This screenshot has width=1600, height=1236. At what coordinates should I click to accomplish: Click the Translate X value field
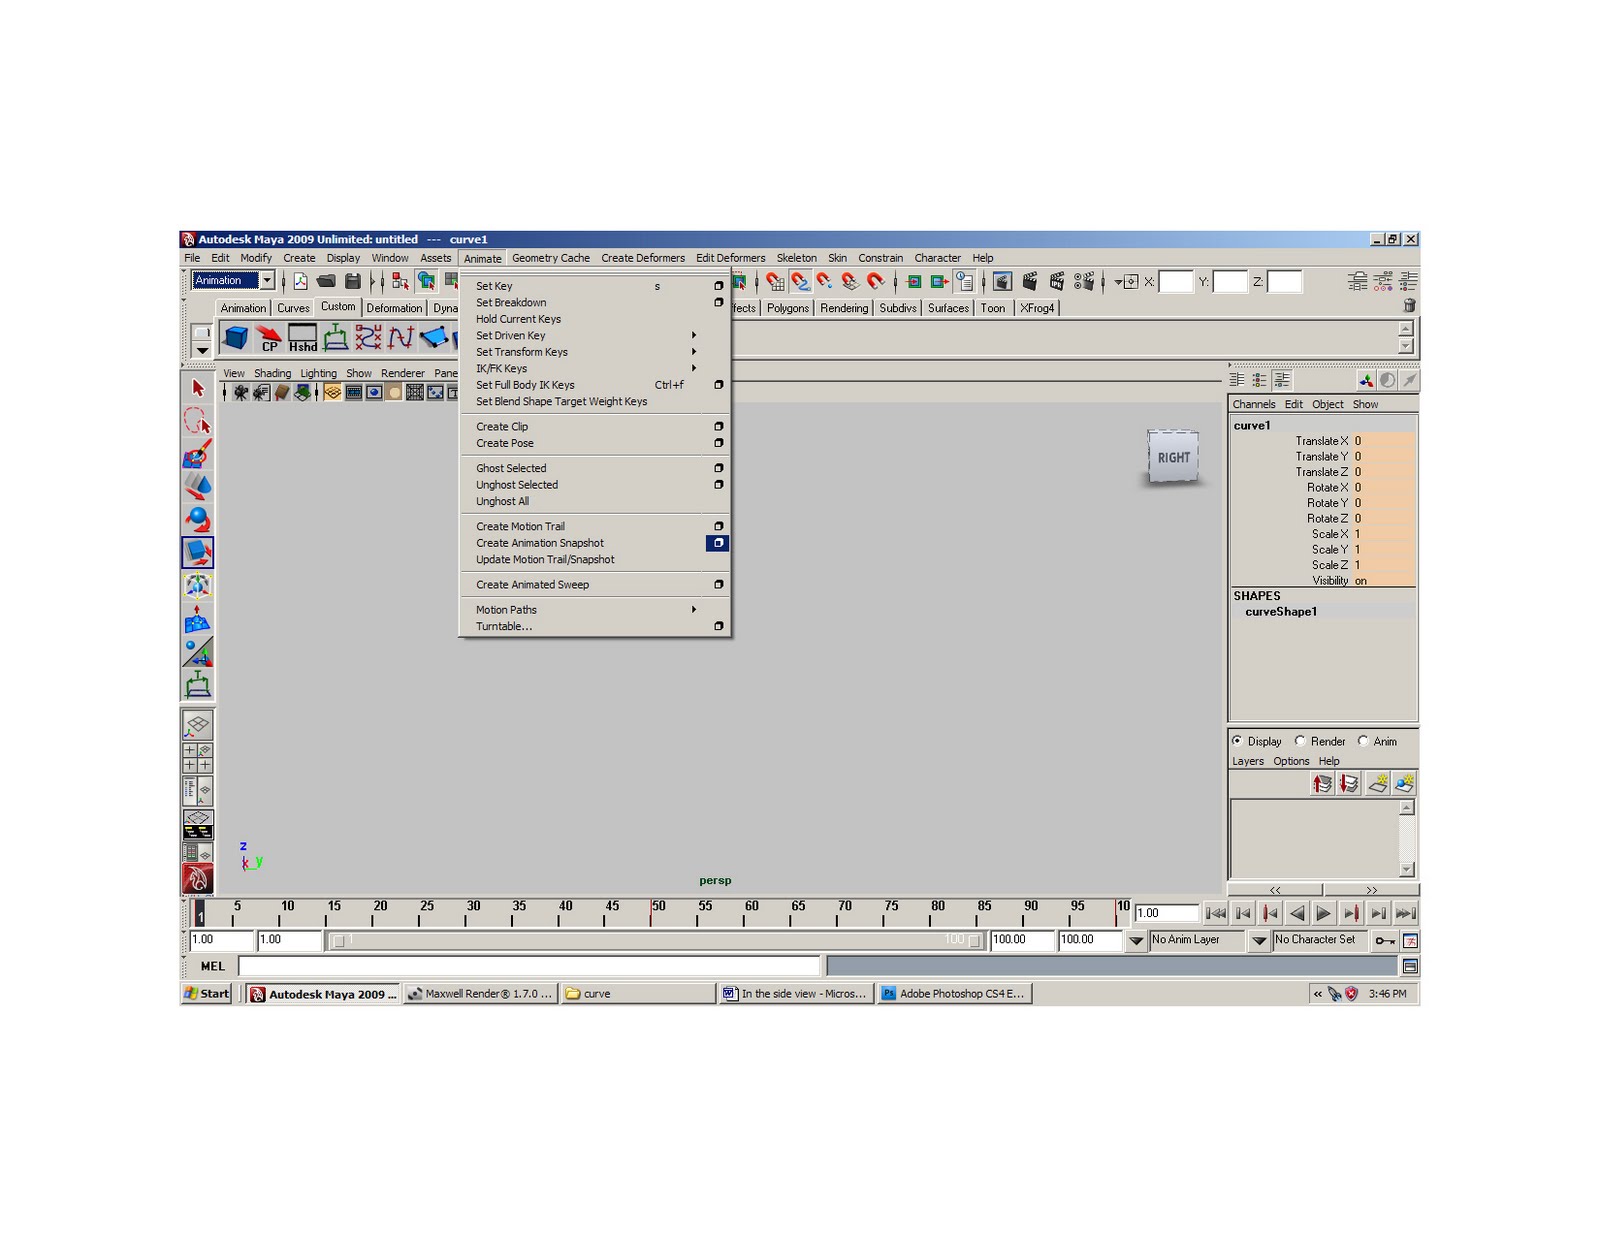tap(1383, 441)
